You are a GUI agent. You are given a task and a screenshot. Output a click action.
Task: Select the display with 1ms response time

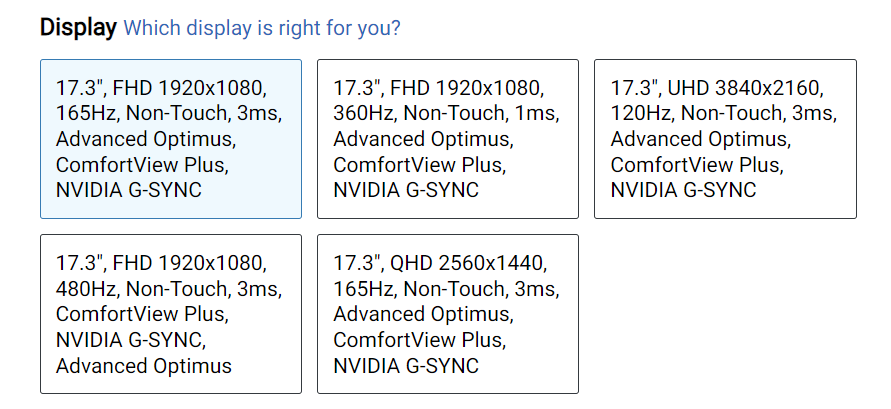(448, 139)
